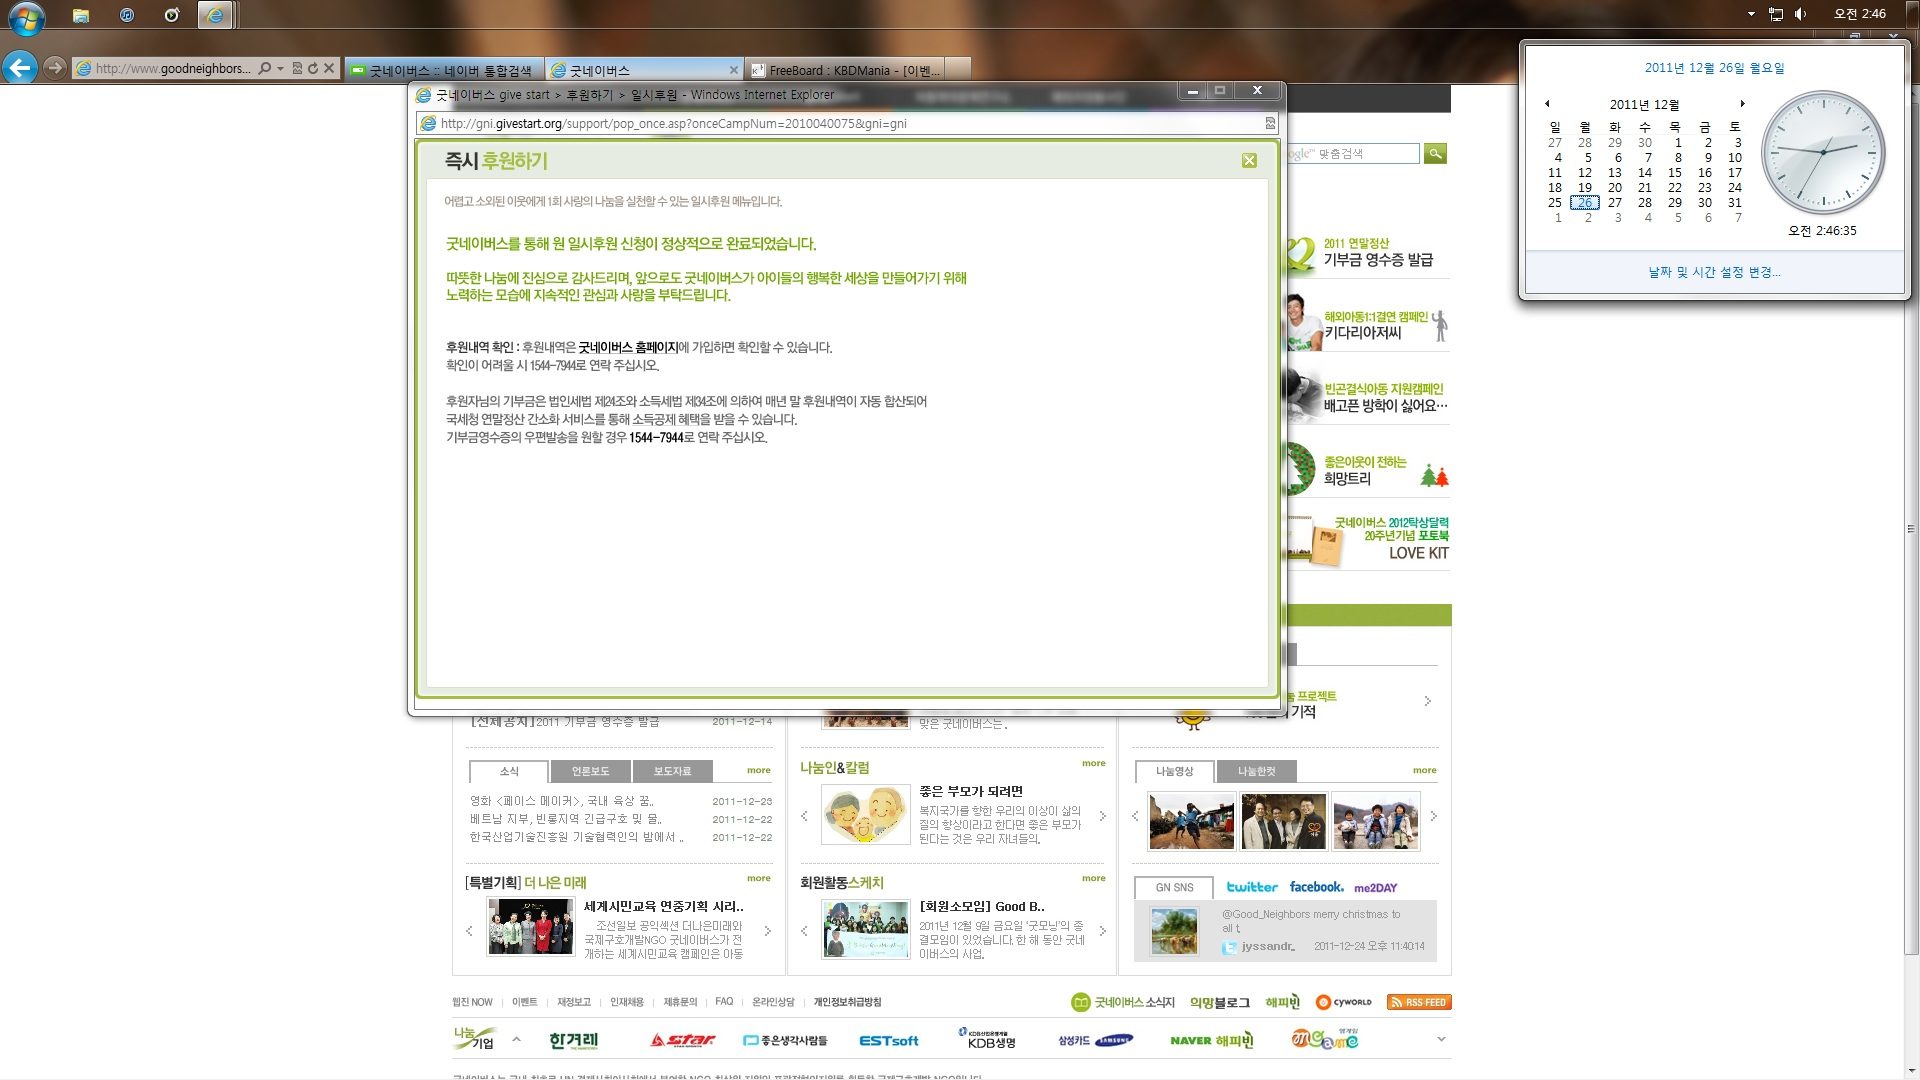Go to previous month in the calendar
The height and width of the screenshot is (1080, 1920).
[x=1547, y=104]
